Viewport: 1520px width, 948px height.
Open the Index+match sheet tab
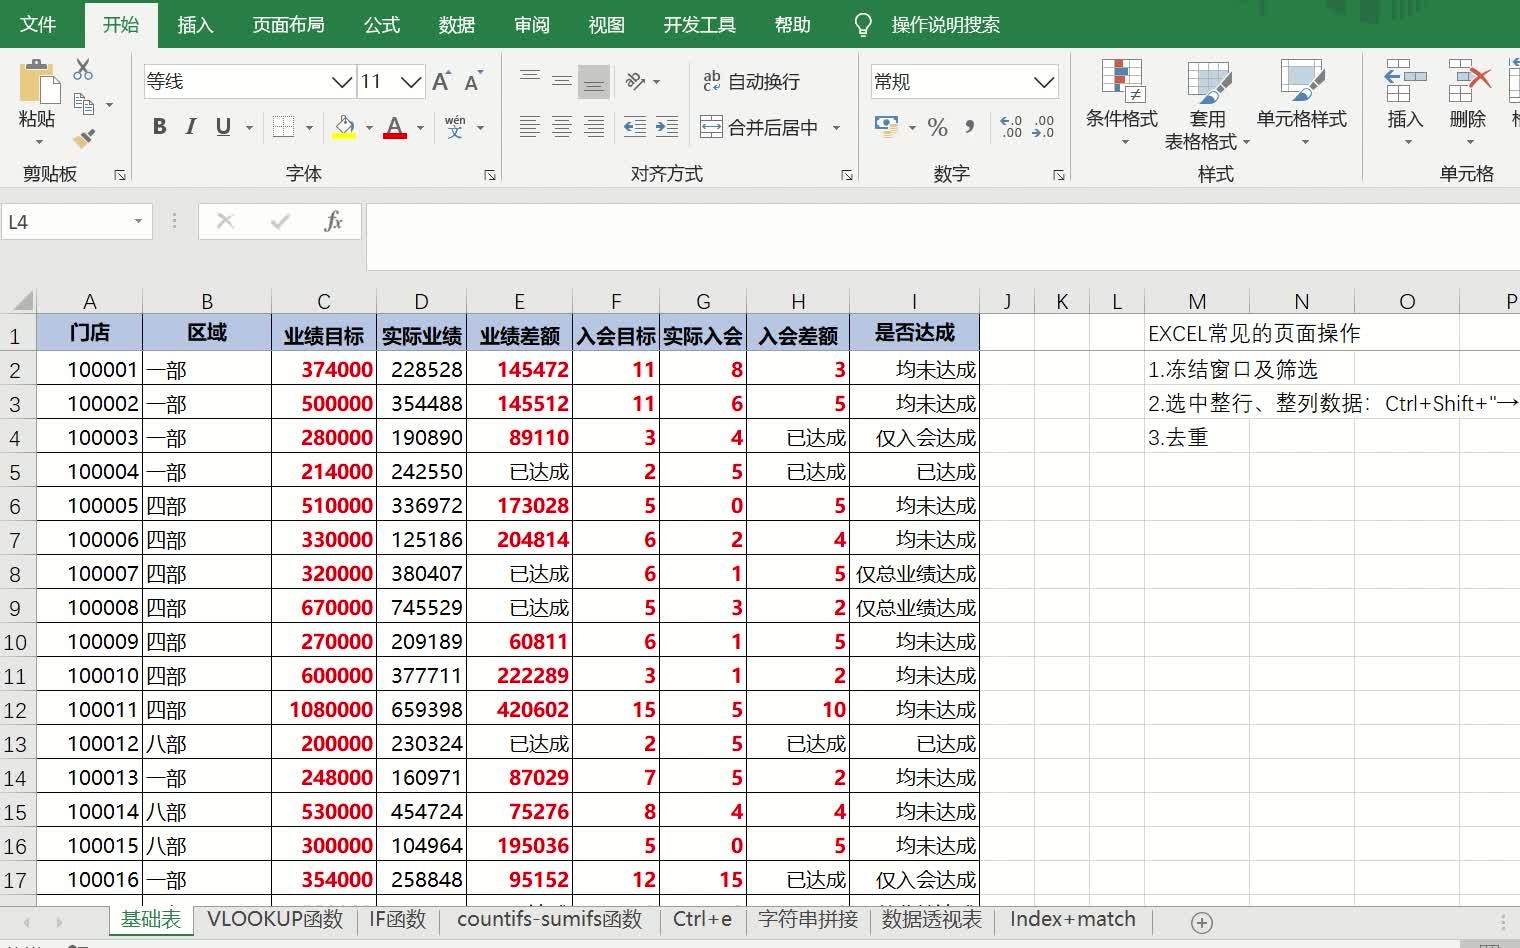pos(1073,920)
